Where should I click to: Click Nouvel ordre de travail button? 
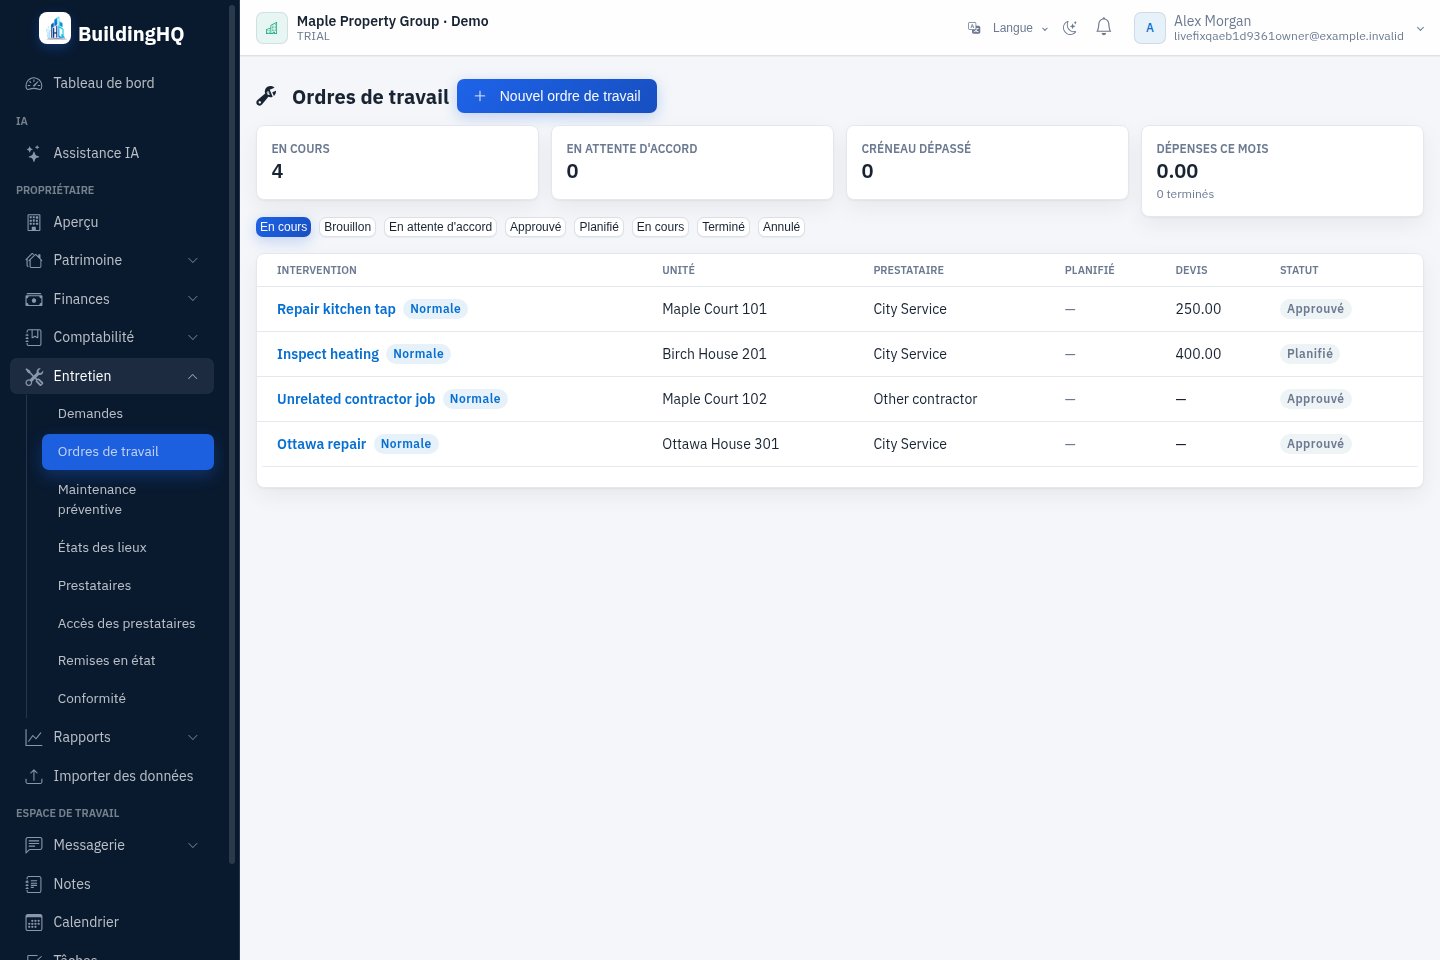click(x=557, y=96)
